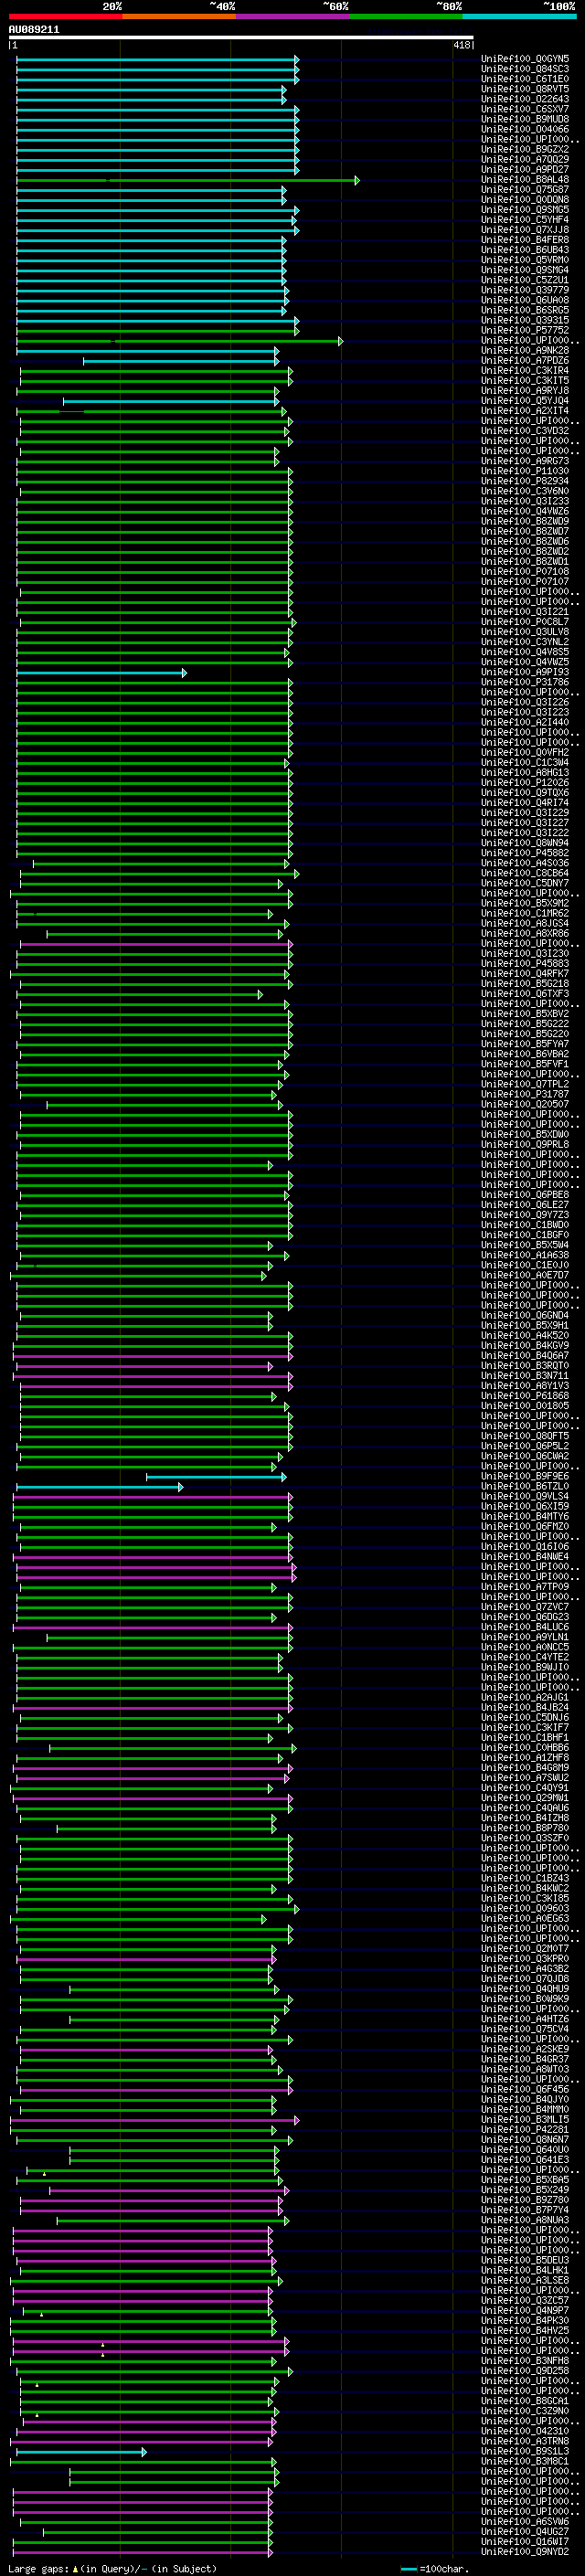Image resolution: width=585 pixels, height=2576 pixels.
Task: Click the purple ~60% identity color band
Action: click(x=292, y=17)
